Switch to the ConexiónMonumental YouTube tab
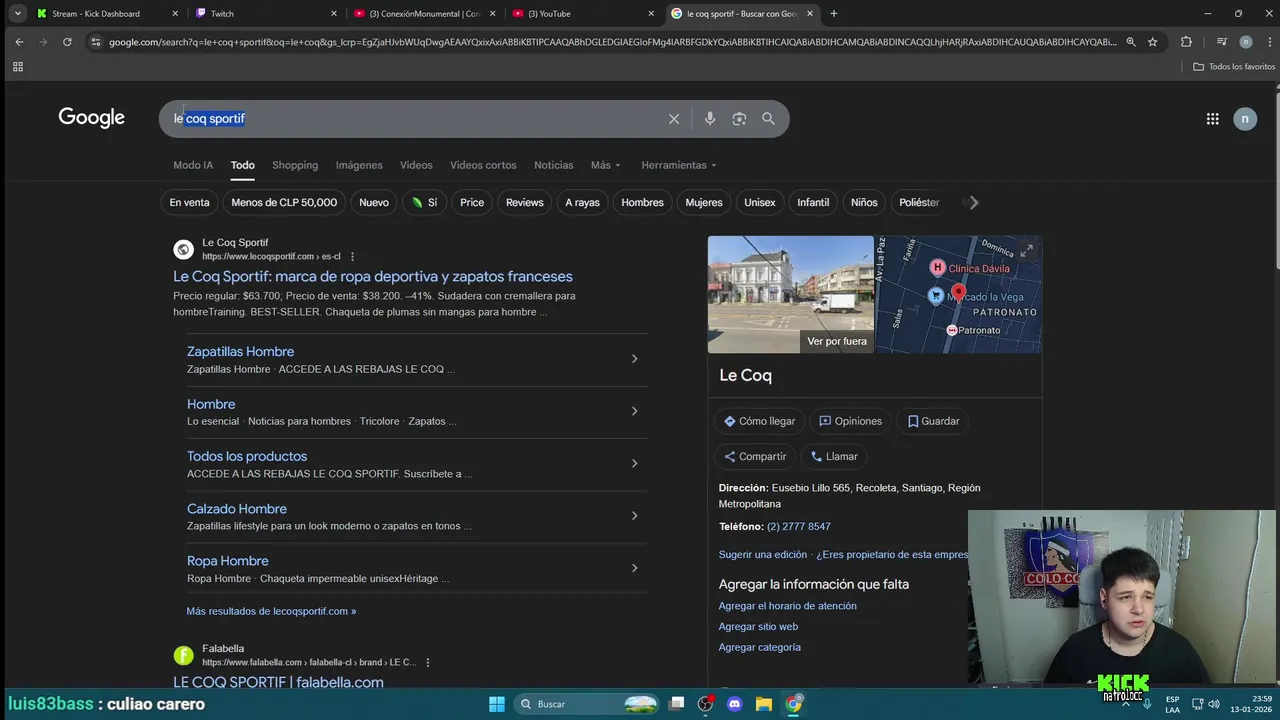This screenshot has width=1280, height=720. 425,14
